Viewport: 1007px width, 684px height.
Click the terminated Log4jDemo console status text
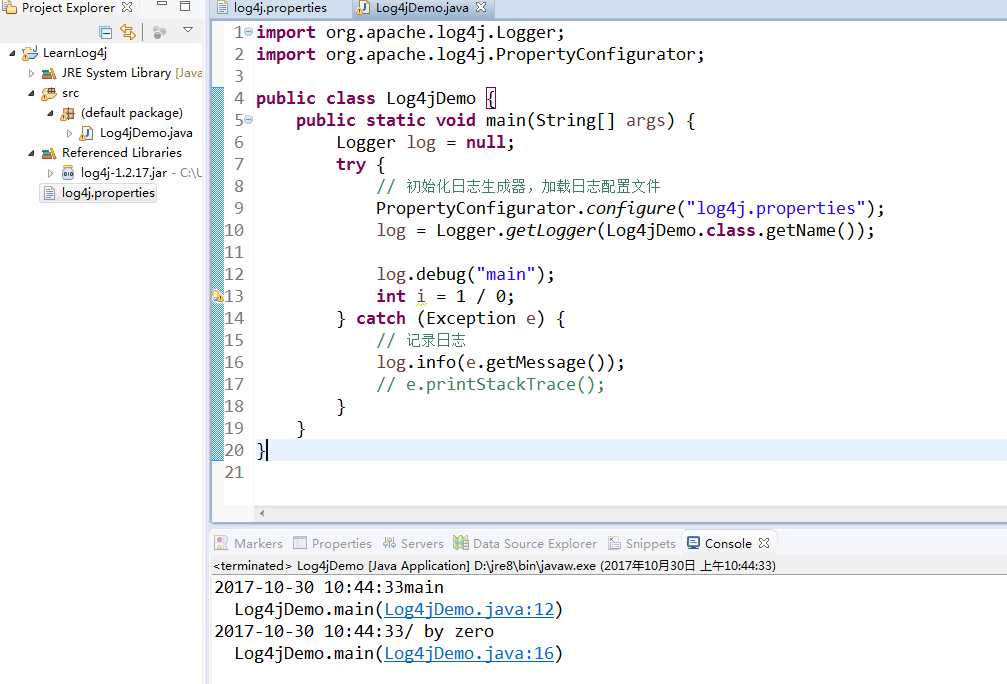[x=495, y=565]
